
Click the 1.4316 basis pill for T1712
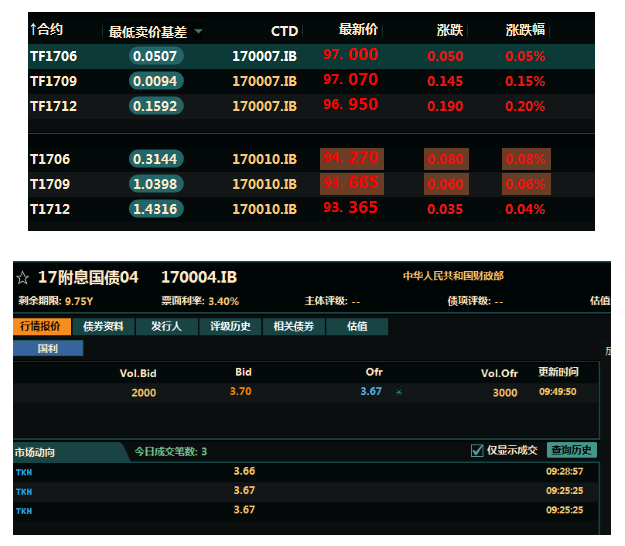(156, 209)
